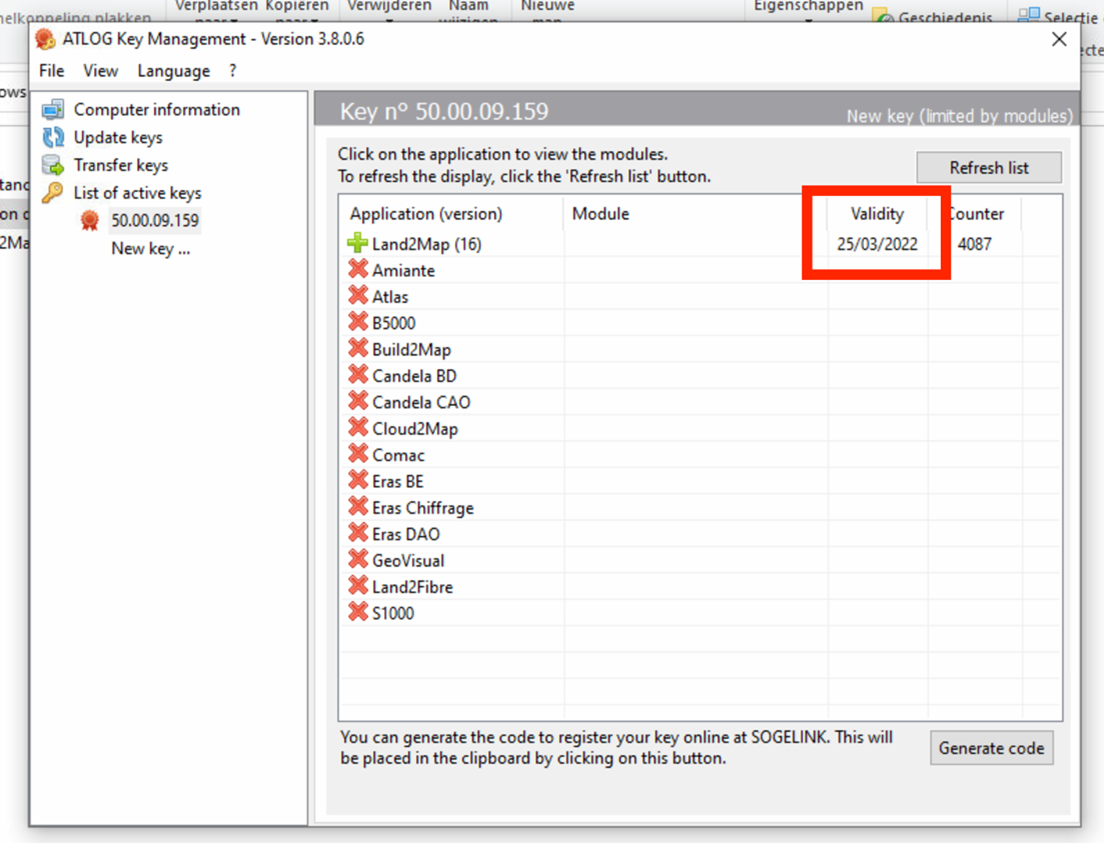Select key 50.00.09.159 in the sidebar tree
The image size is (1104, 843).
[155, 220]
